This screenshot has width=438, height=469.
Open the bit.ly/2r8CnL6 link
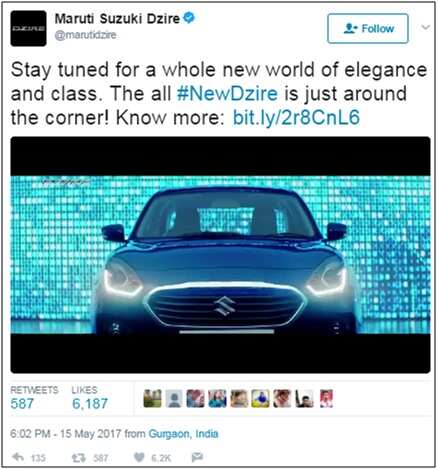coord(296,118)
